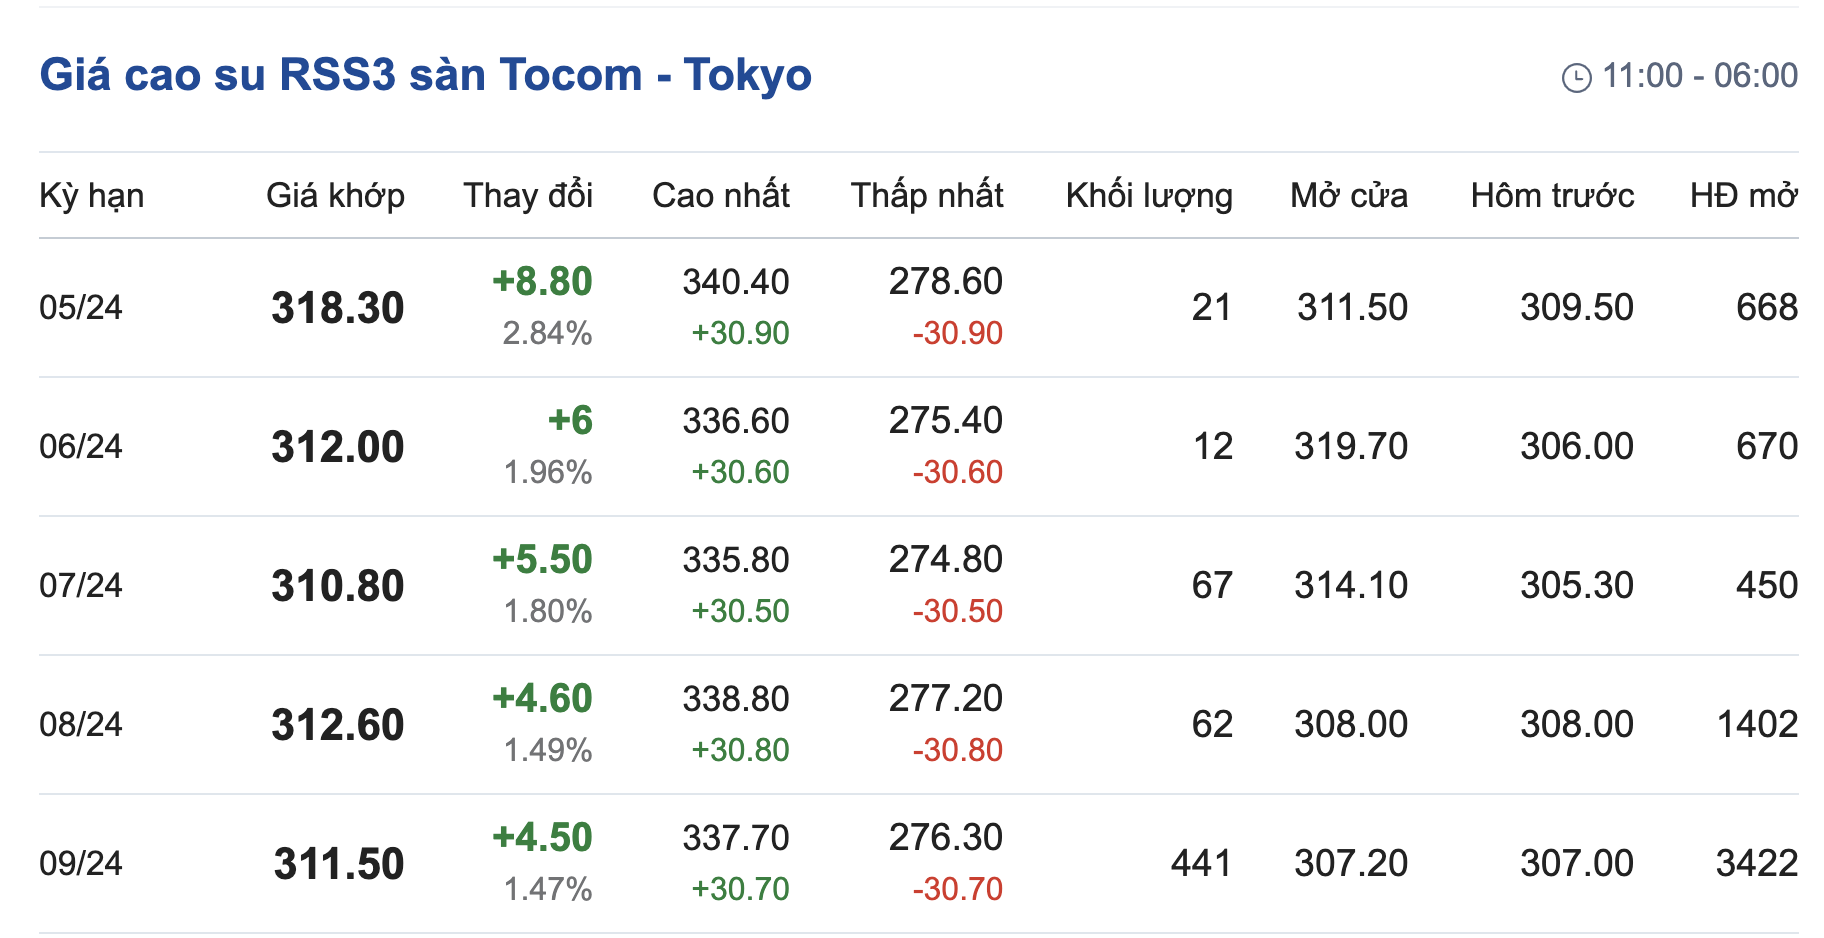1824x938 pixels.
Task: Click the 340.40 highest price
Action: 735,282
